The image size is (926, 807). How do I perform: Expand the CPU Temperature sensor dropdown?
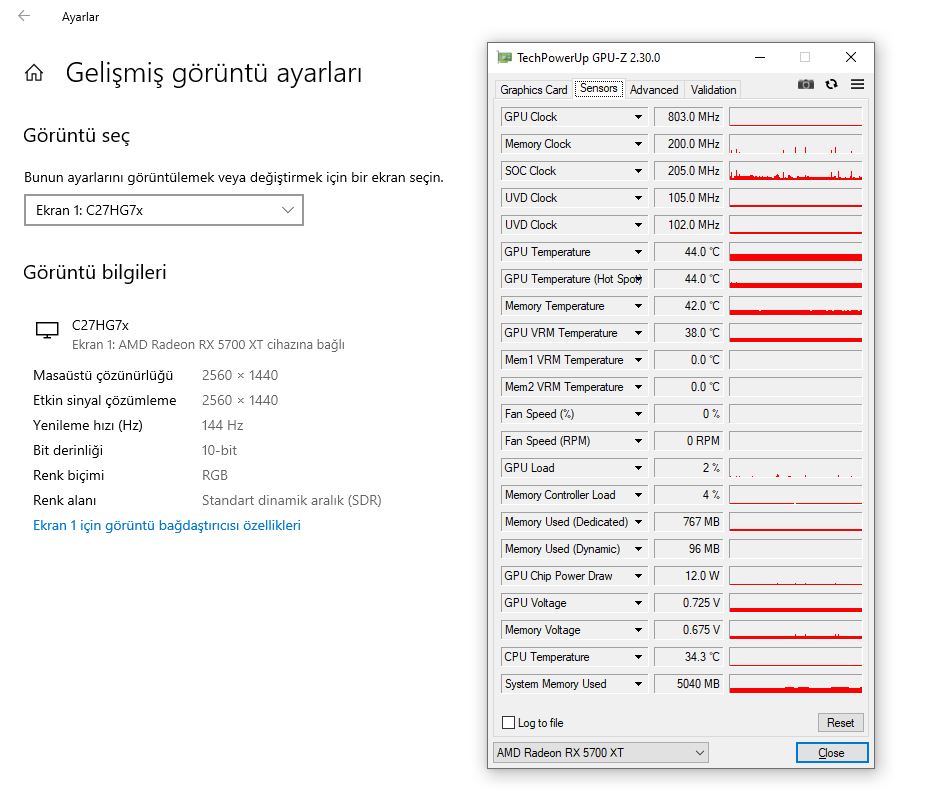[x=638, y=657]
